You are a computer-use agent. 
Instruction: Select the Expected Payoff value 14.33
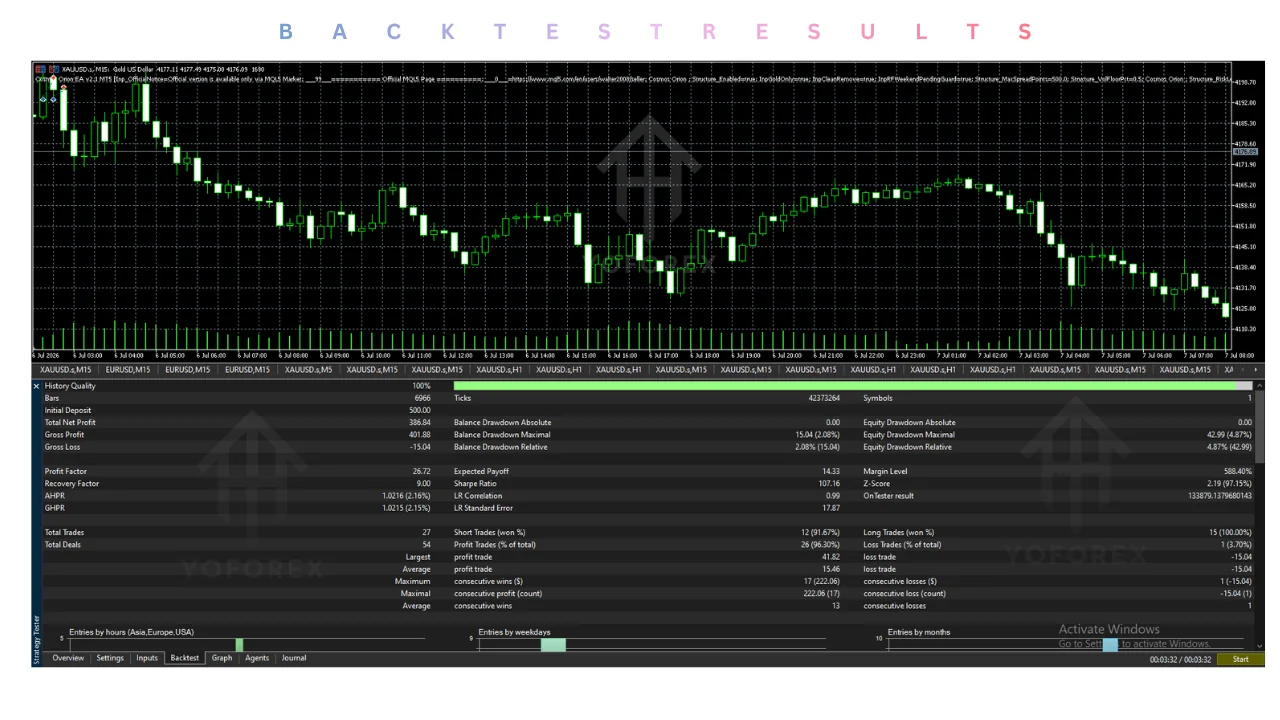[x=830, y=471]
